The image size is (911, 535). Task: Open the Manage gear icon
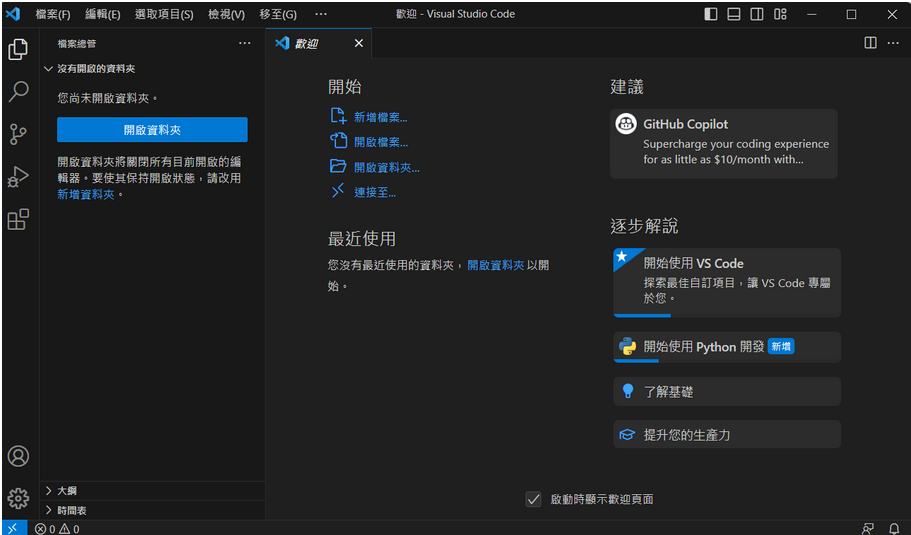click(18, 498)
